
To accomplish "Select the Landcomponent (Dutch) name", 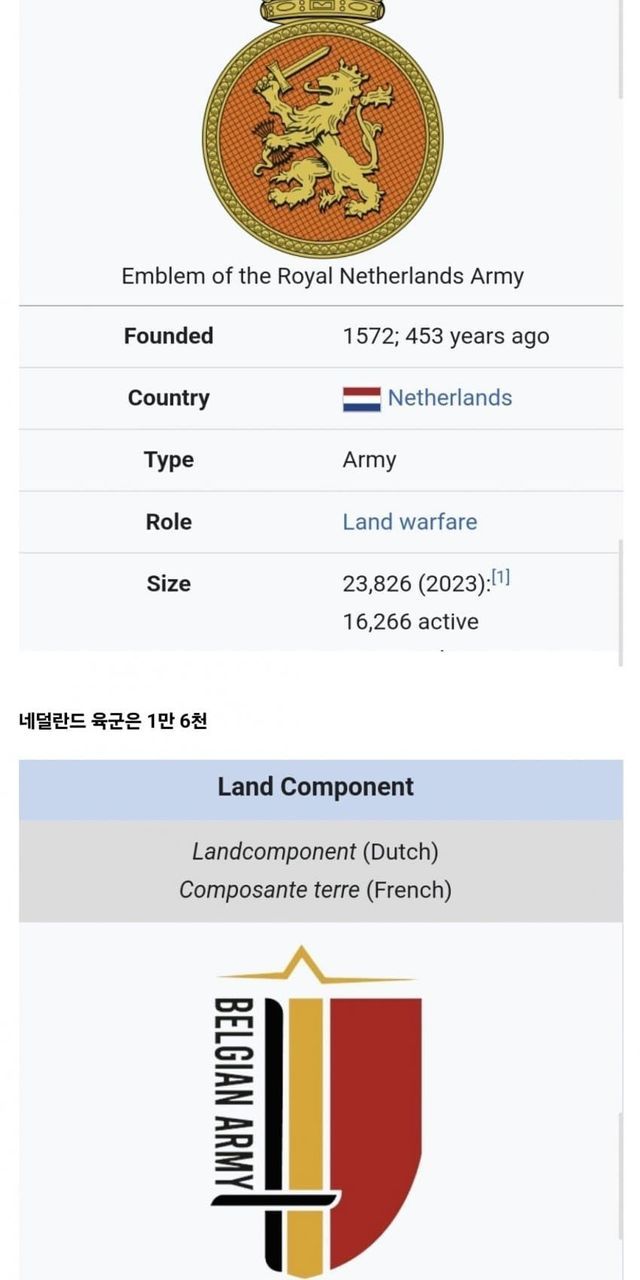I will pos(315,852).
